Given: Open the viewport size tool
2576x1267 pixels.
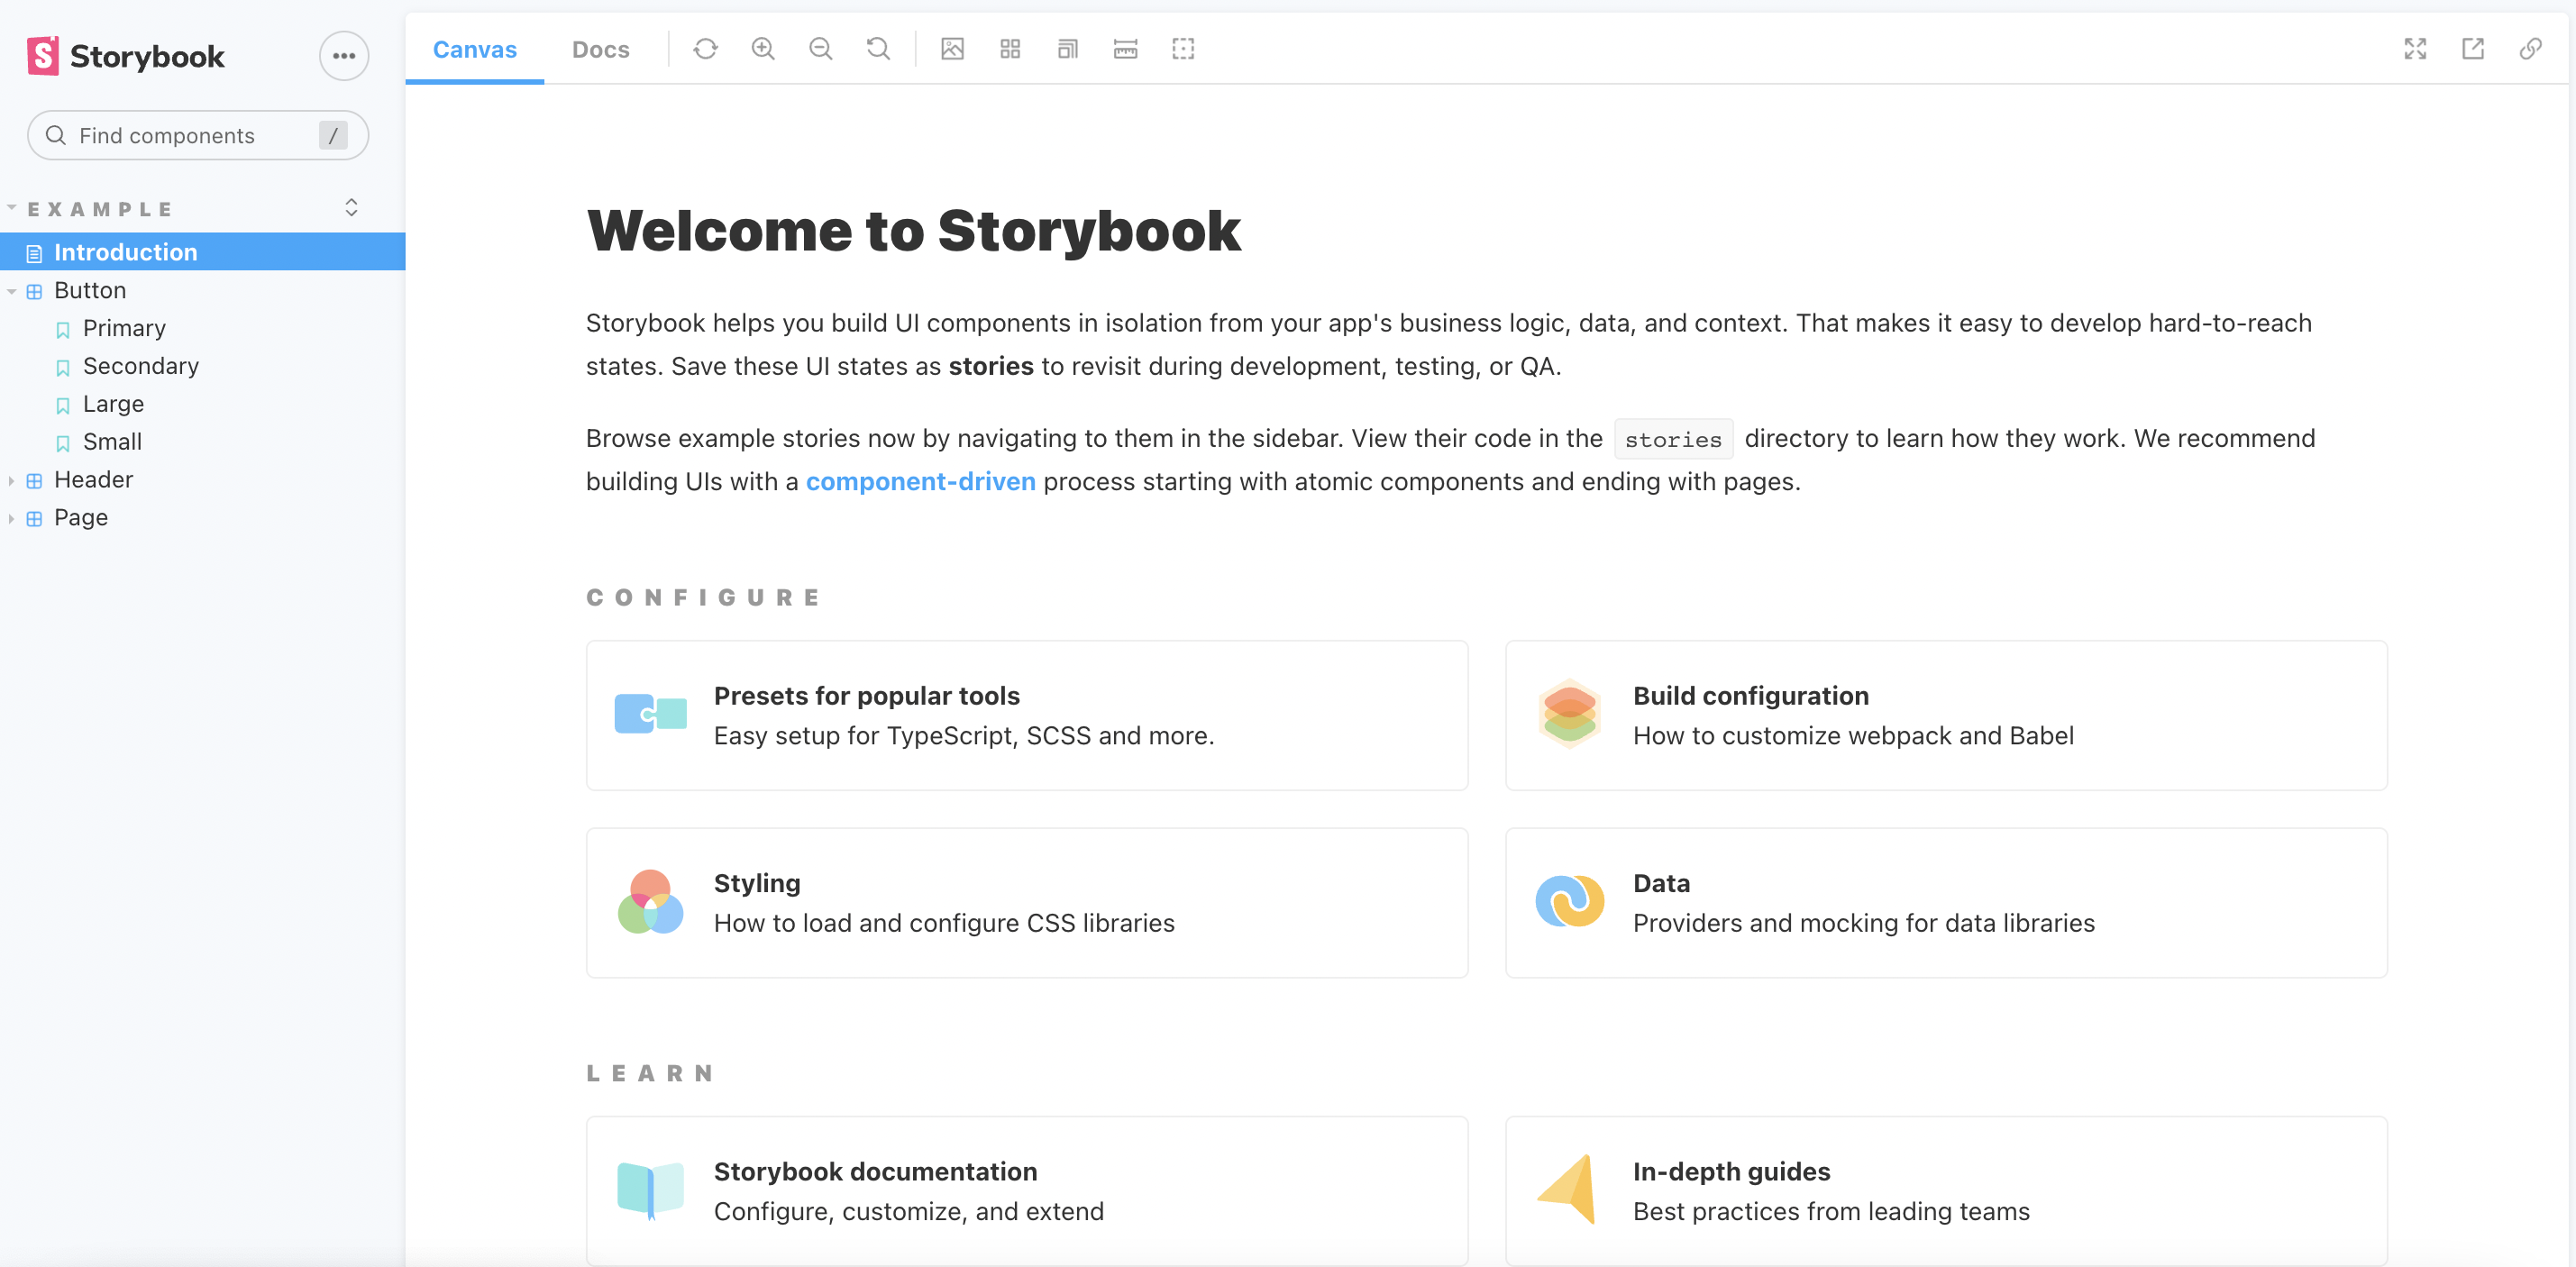Looking at the screenshot, I should pyautogui.click(x=1067, y=49).
